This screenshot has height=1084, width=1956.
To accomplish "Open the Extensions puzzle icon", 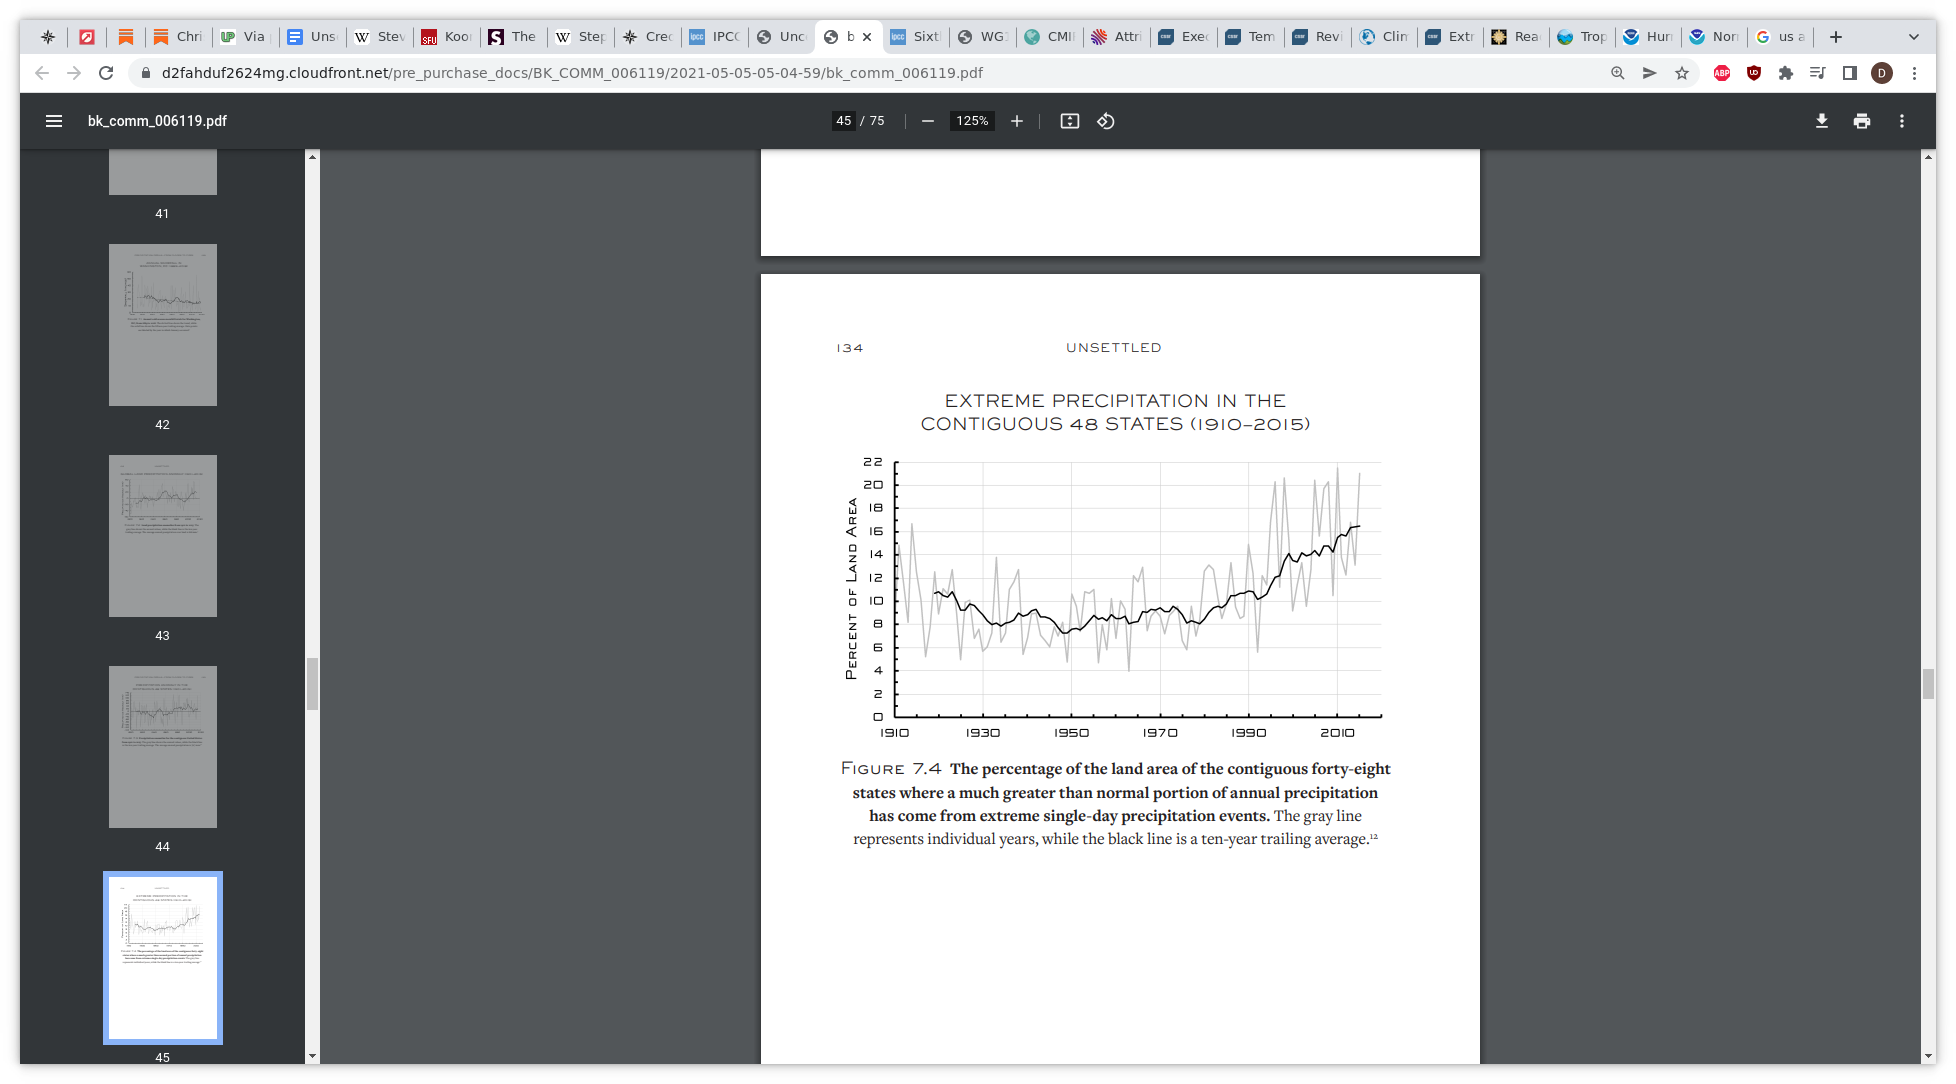I will (x=1786, y=73).
